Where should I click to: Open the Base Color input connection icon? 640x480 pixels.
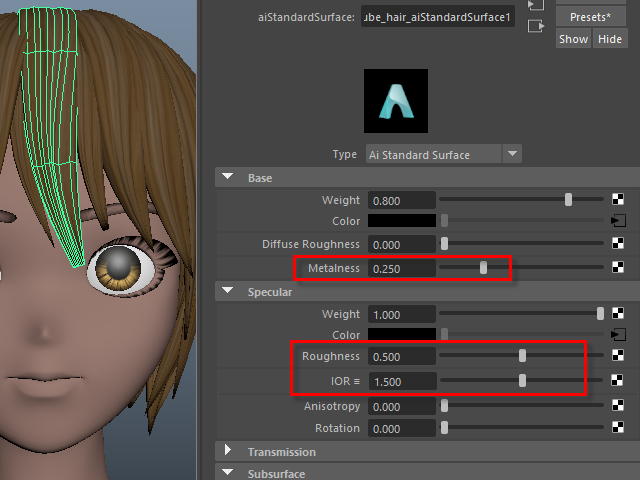click(x=618, y=221)
